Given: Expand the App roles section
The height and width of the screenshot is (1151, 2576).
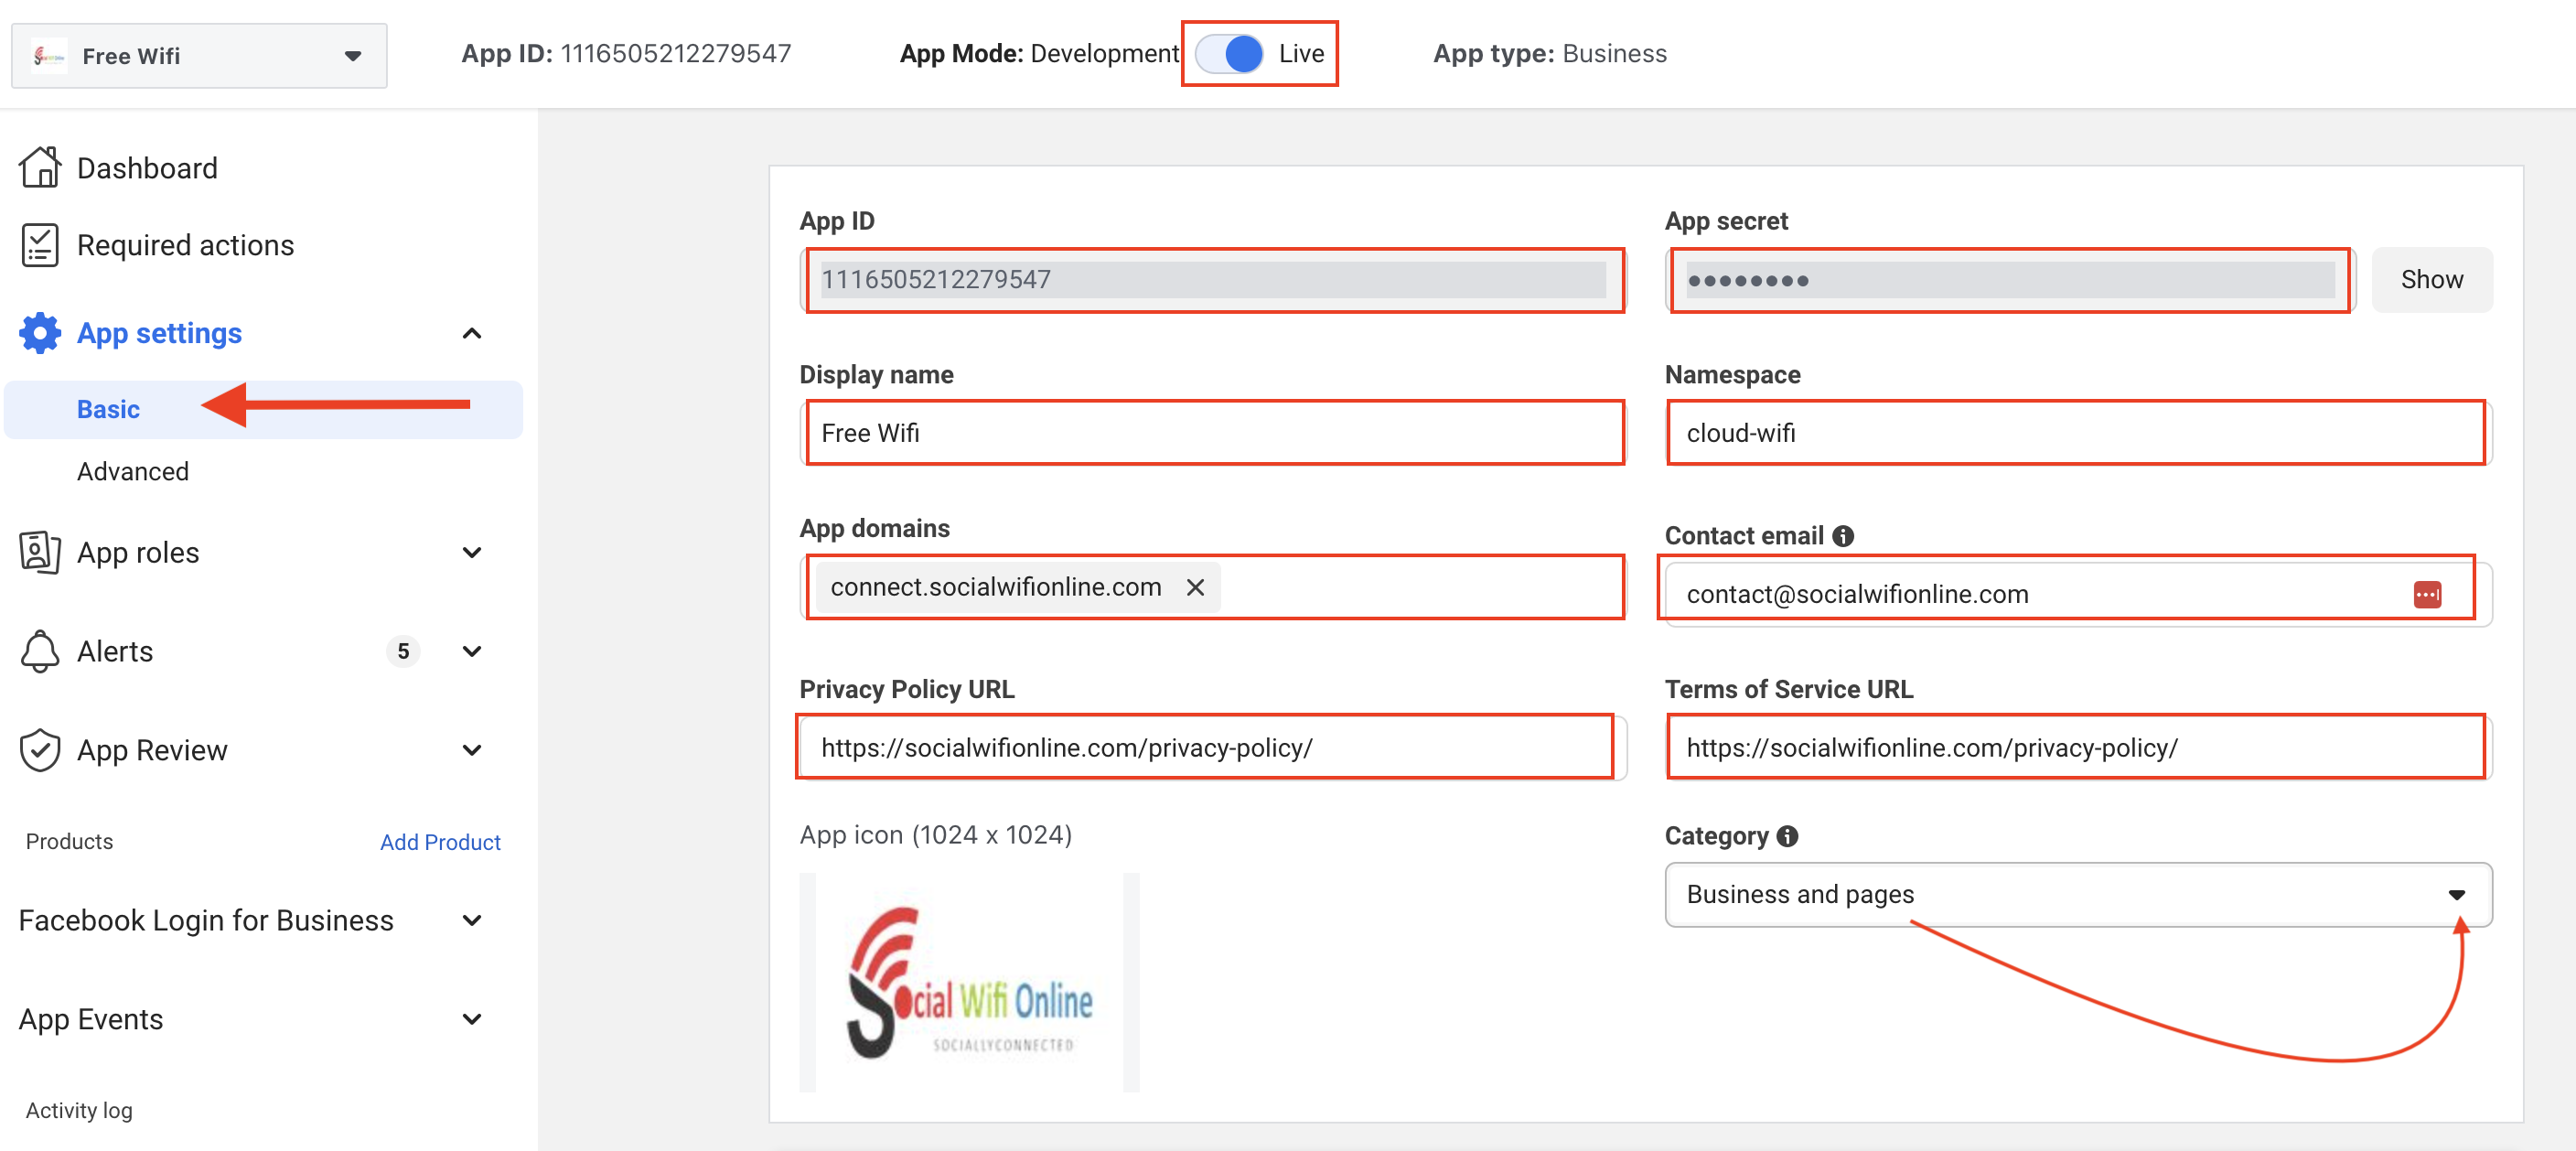Looking at the screenshot, I should [x=472, y=552].
